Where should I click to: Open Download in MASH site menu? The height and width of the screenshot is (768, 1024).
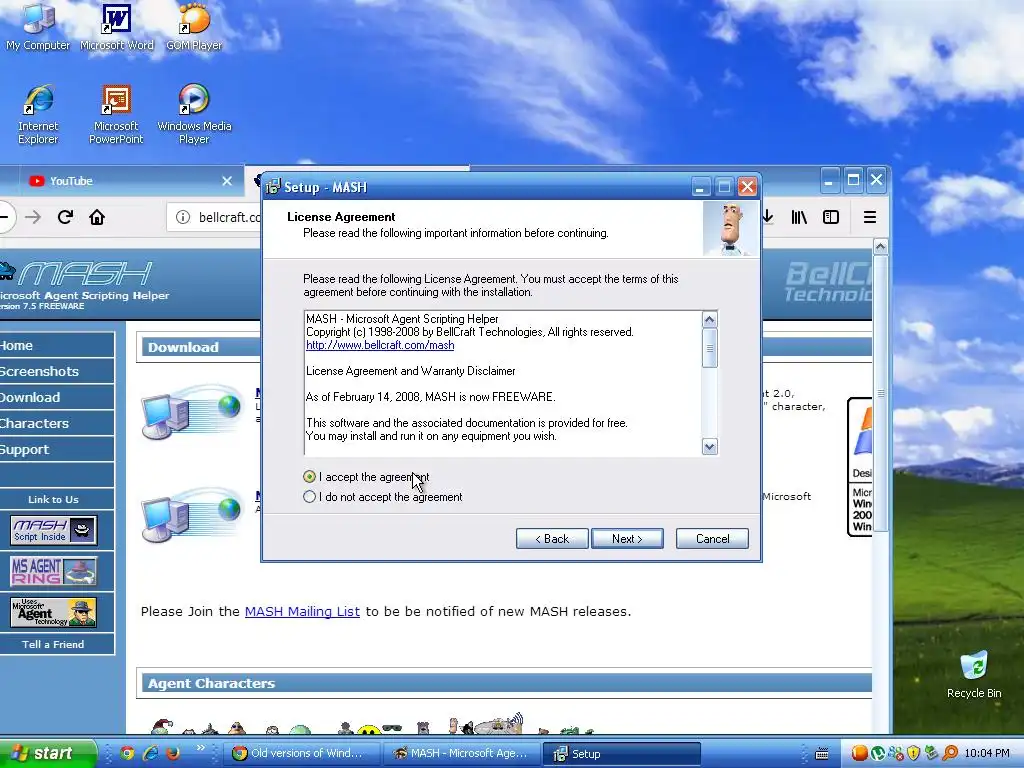[x=57, y=397]
